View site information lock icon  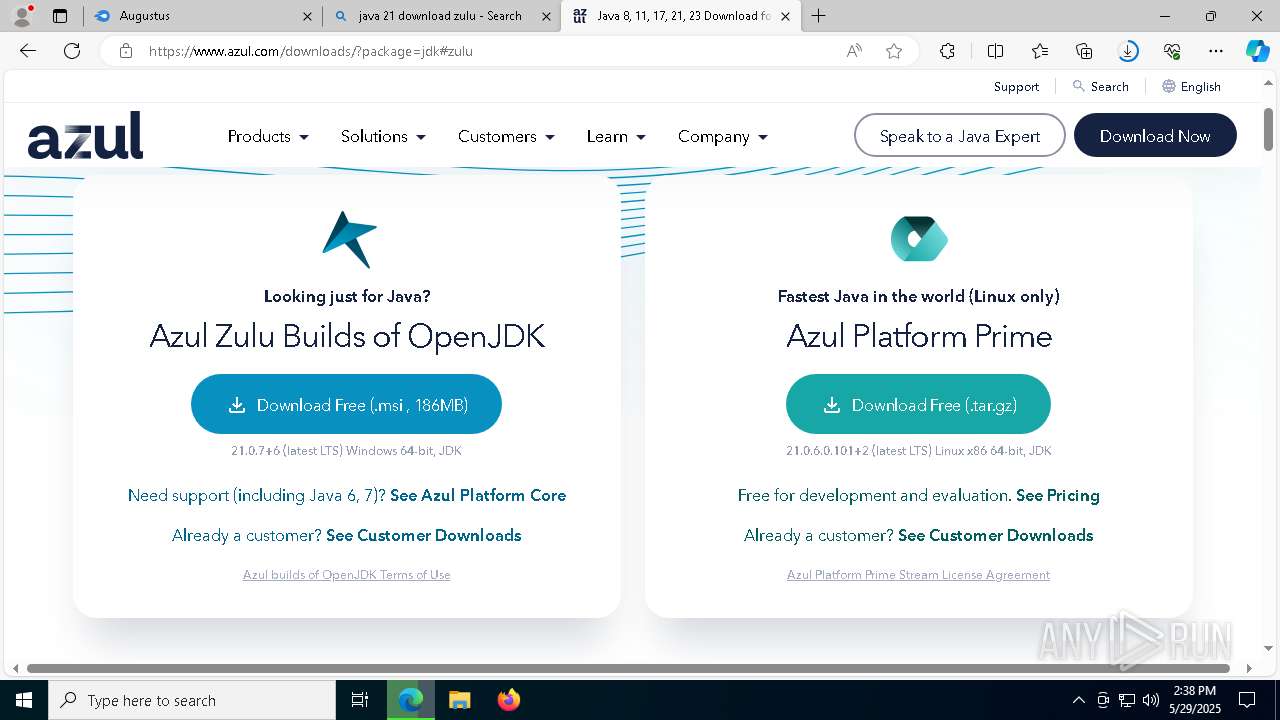tap(126, 51)
